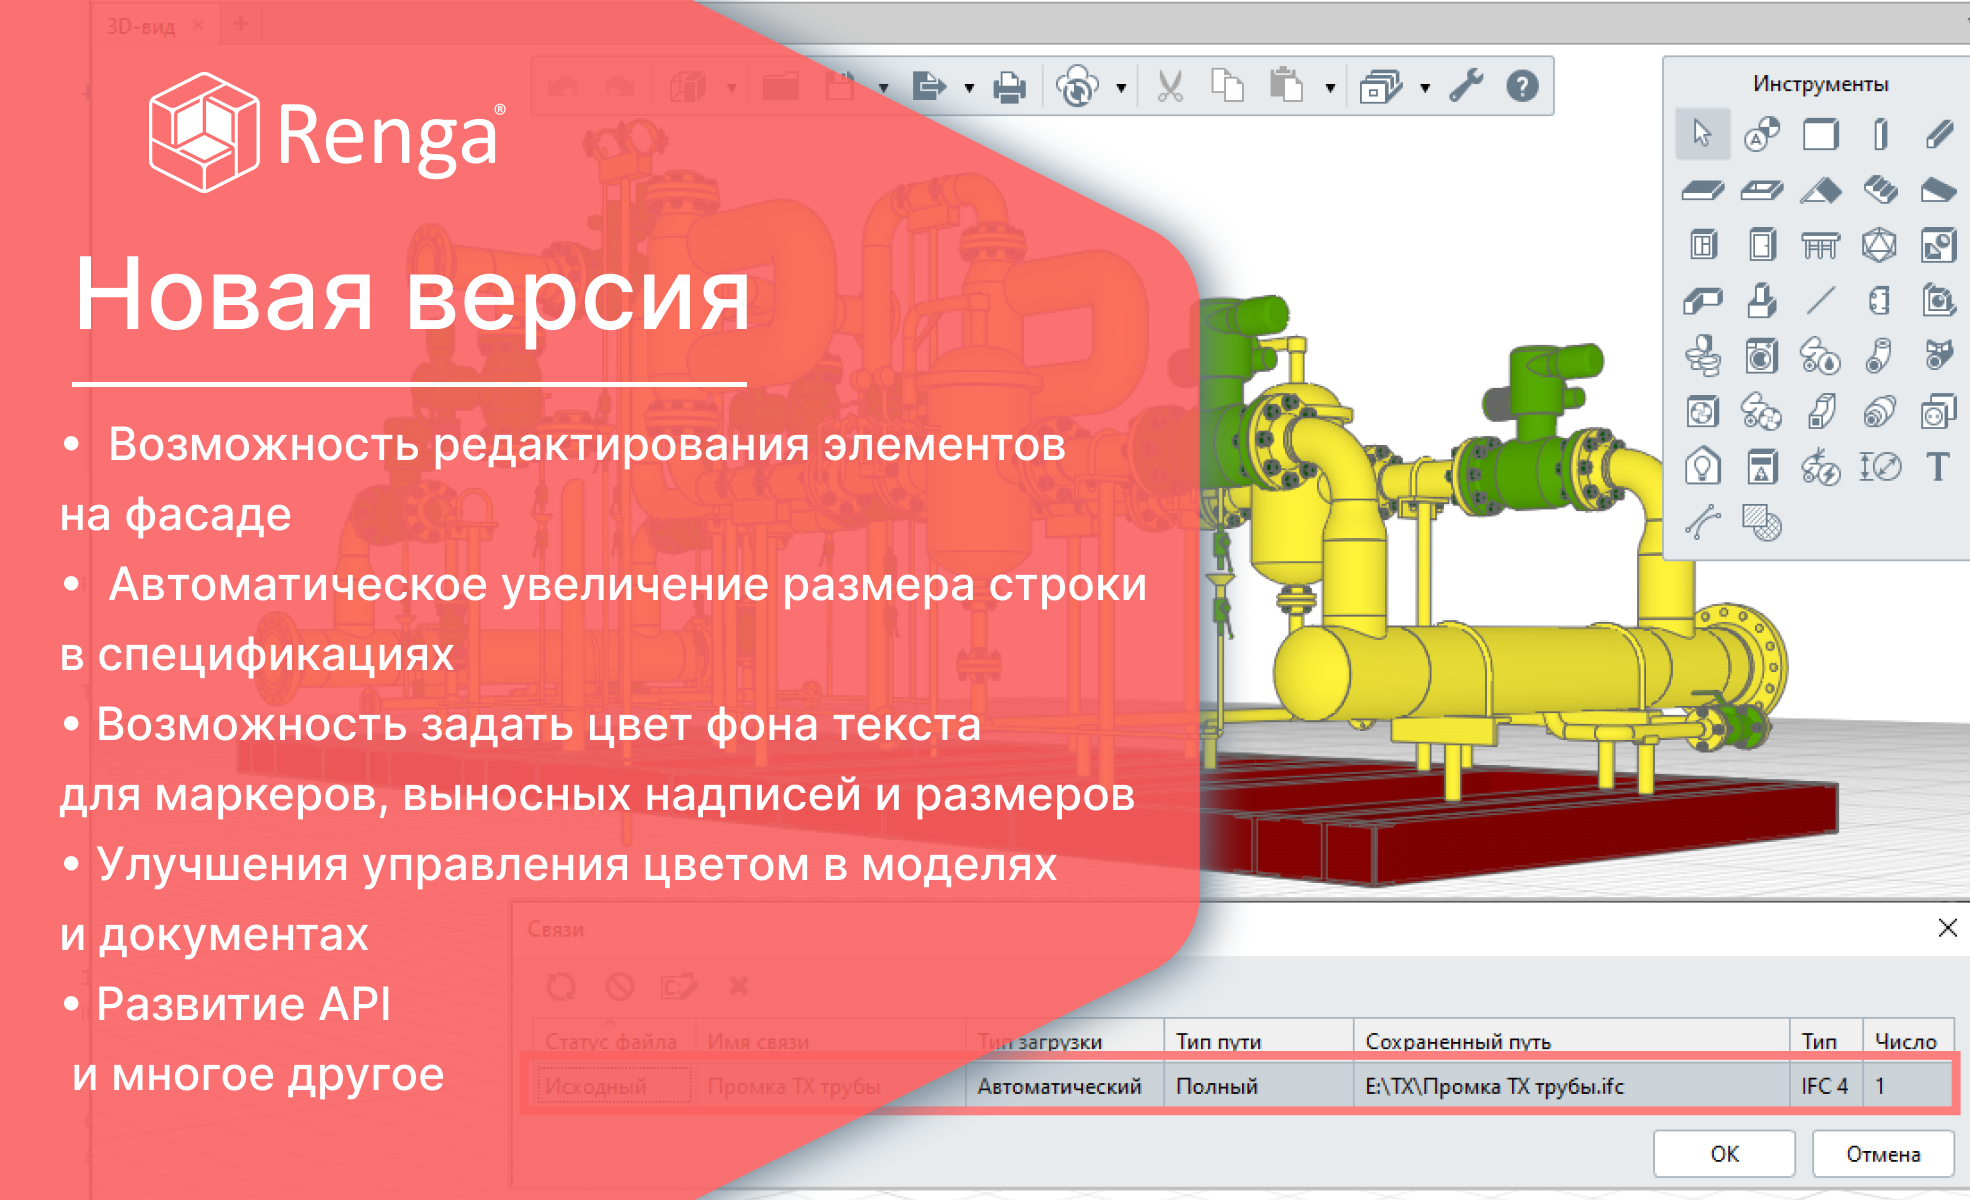The width and height of the screenshot is (1970, 1200).
Task: Pick the toilet sanitary equipment tool
Action: (x=1702, y=356)
